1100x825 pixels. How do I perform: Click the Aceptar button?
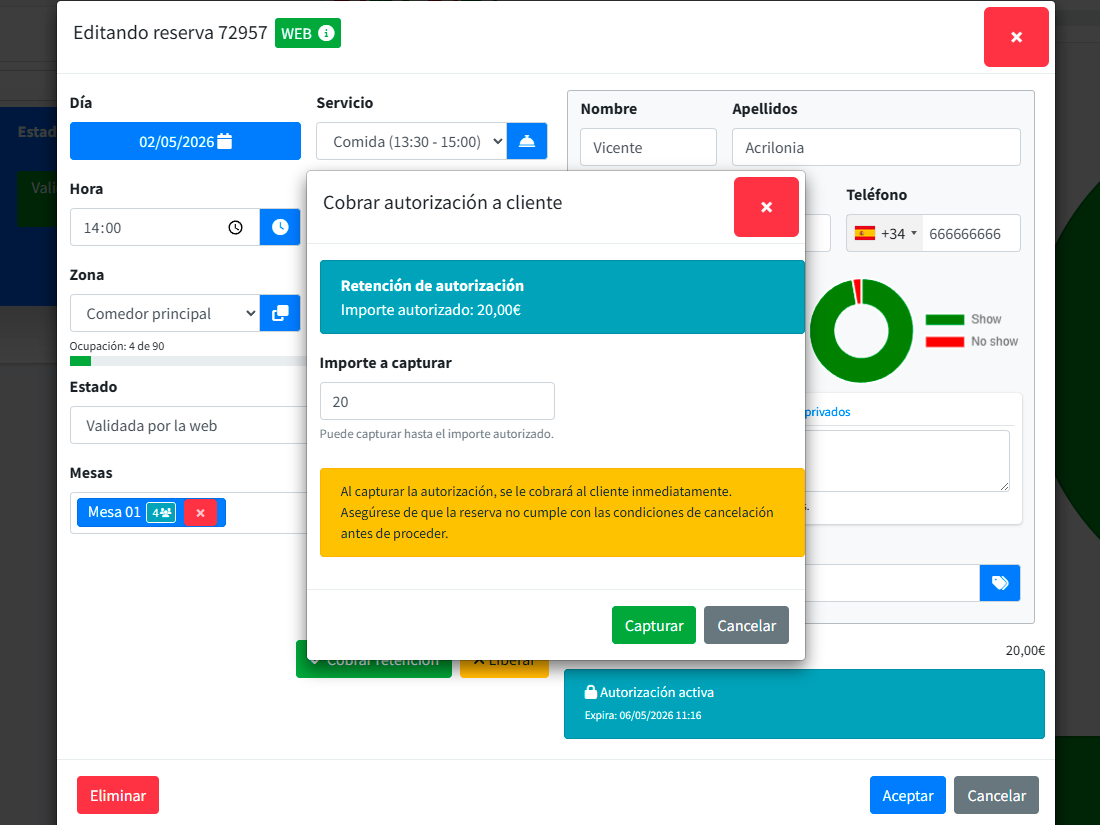coord(908,795)
